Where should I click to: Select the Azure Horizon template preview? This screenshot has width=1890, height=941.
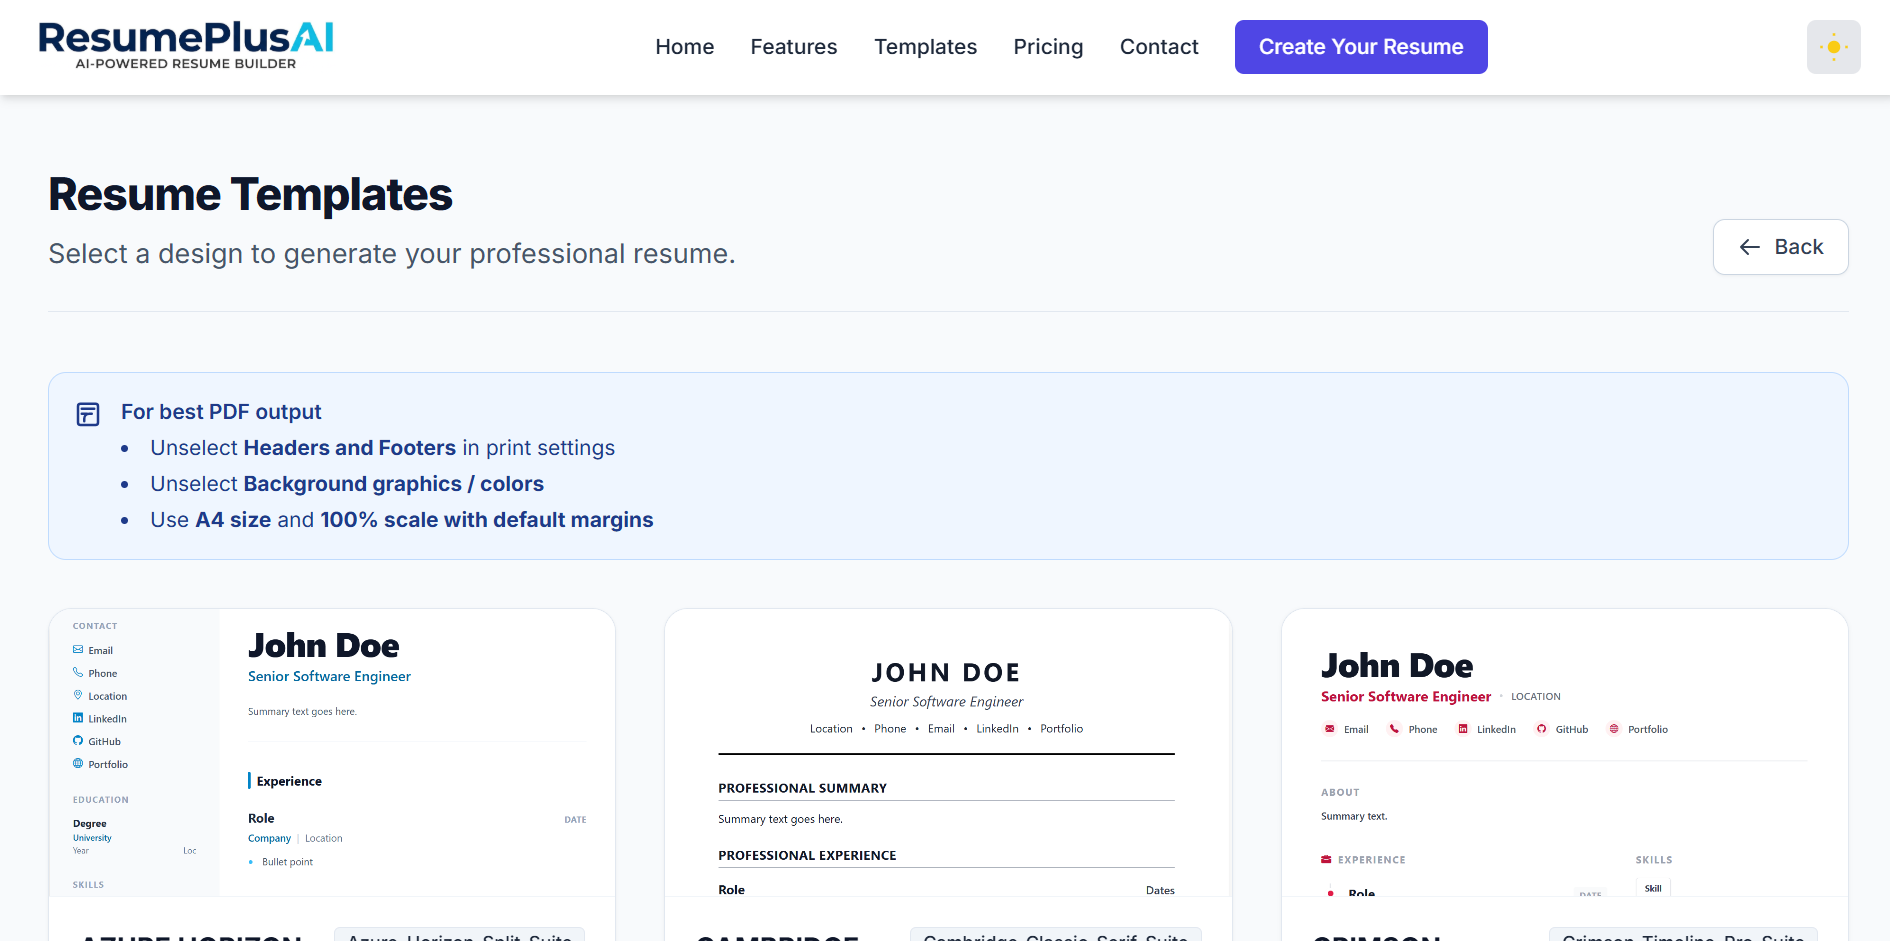click(x=332, y=752)
